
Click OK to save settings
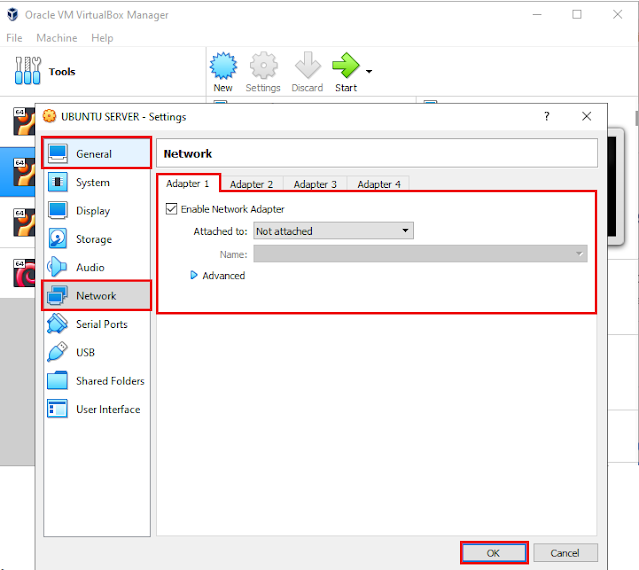point(494,553)
